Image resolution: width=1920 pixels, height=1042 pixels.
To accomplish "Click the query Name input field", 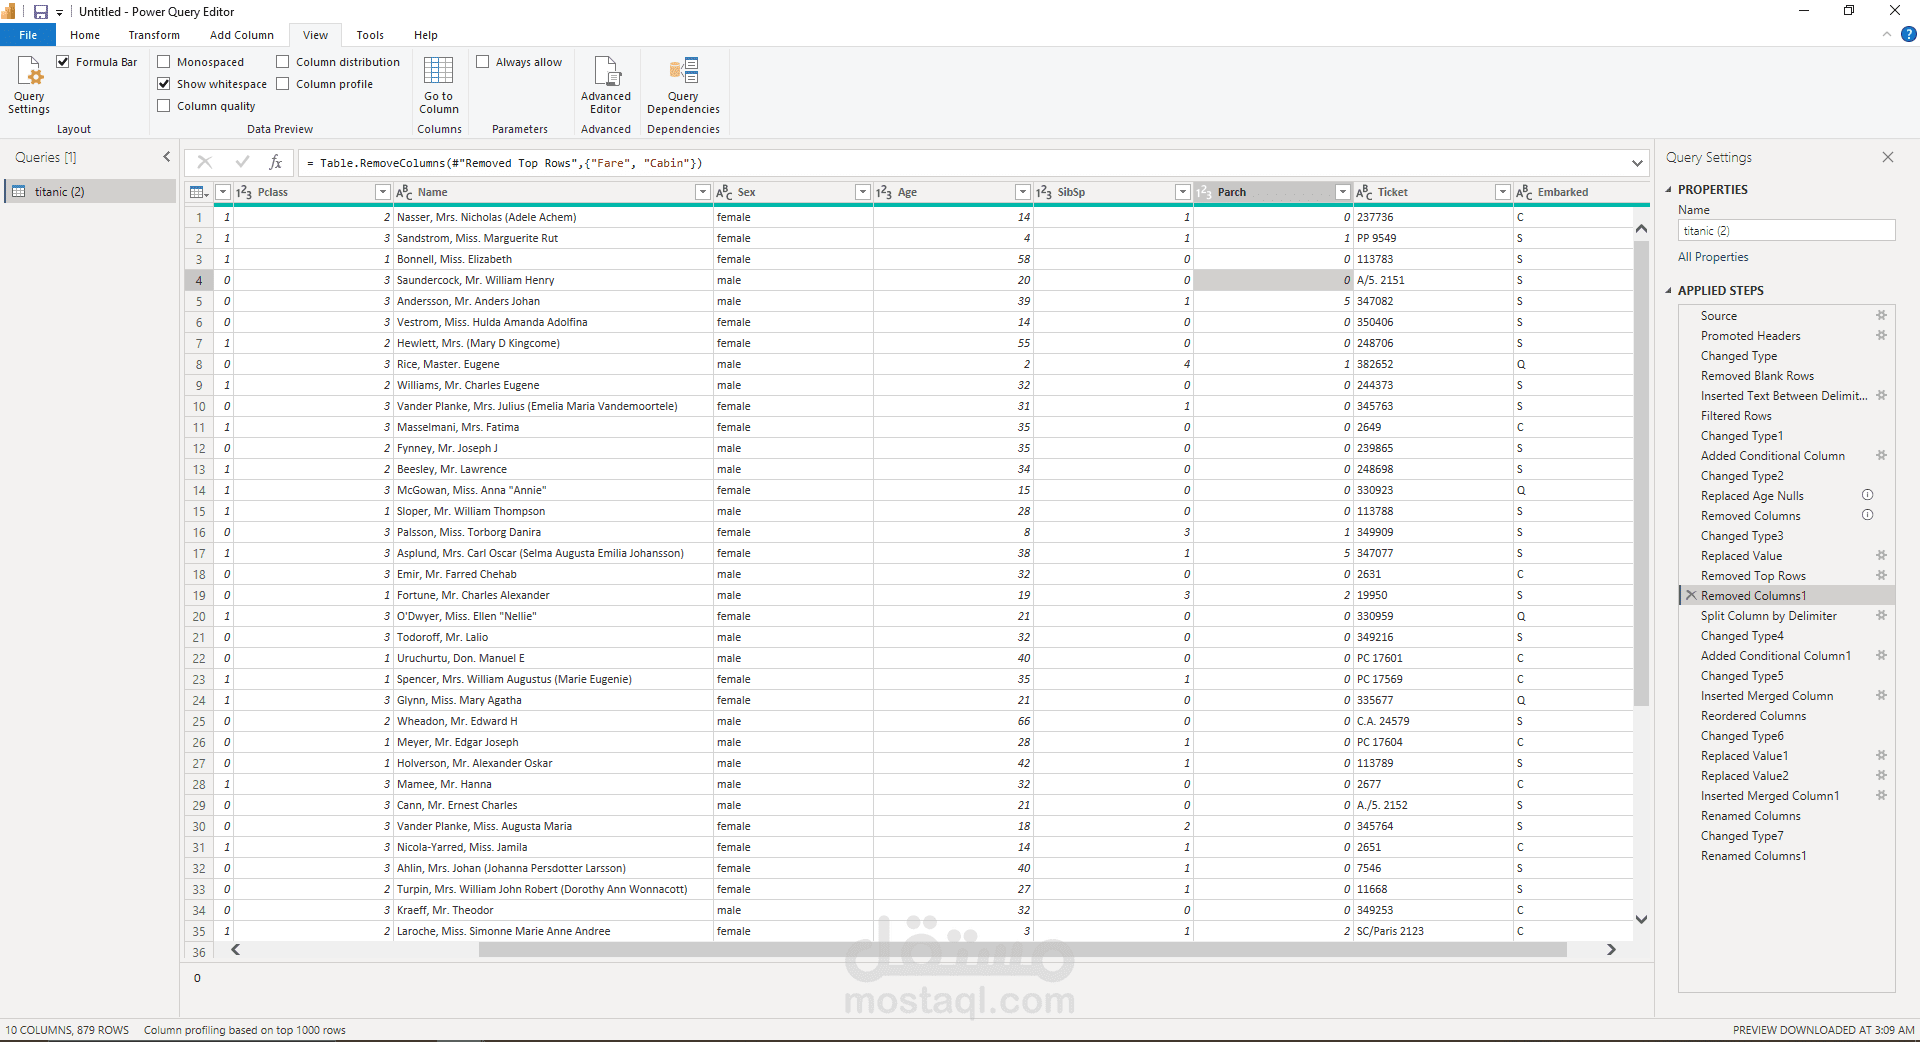I will coord(1786,231).
